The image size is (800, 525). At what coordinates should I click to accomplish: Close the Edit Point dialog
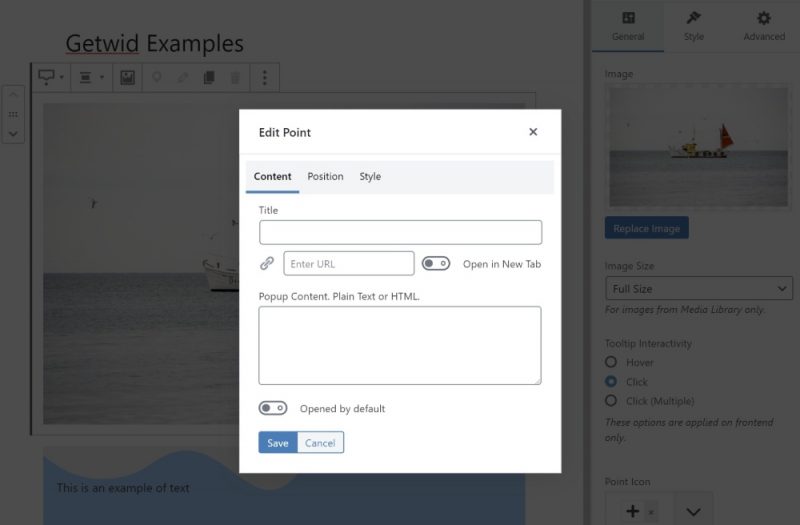533,132
